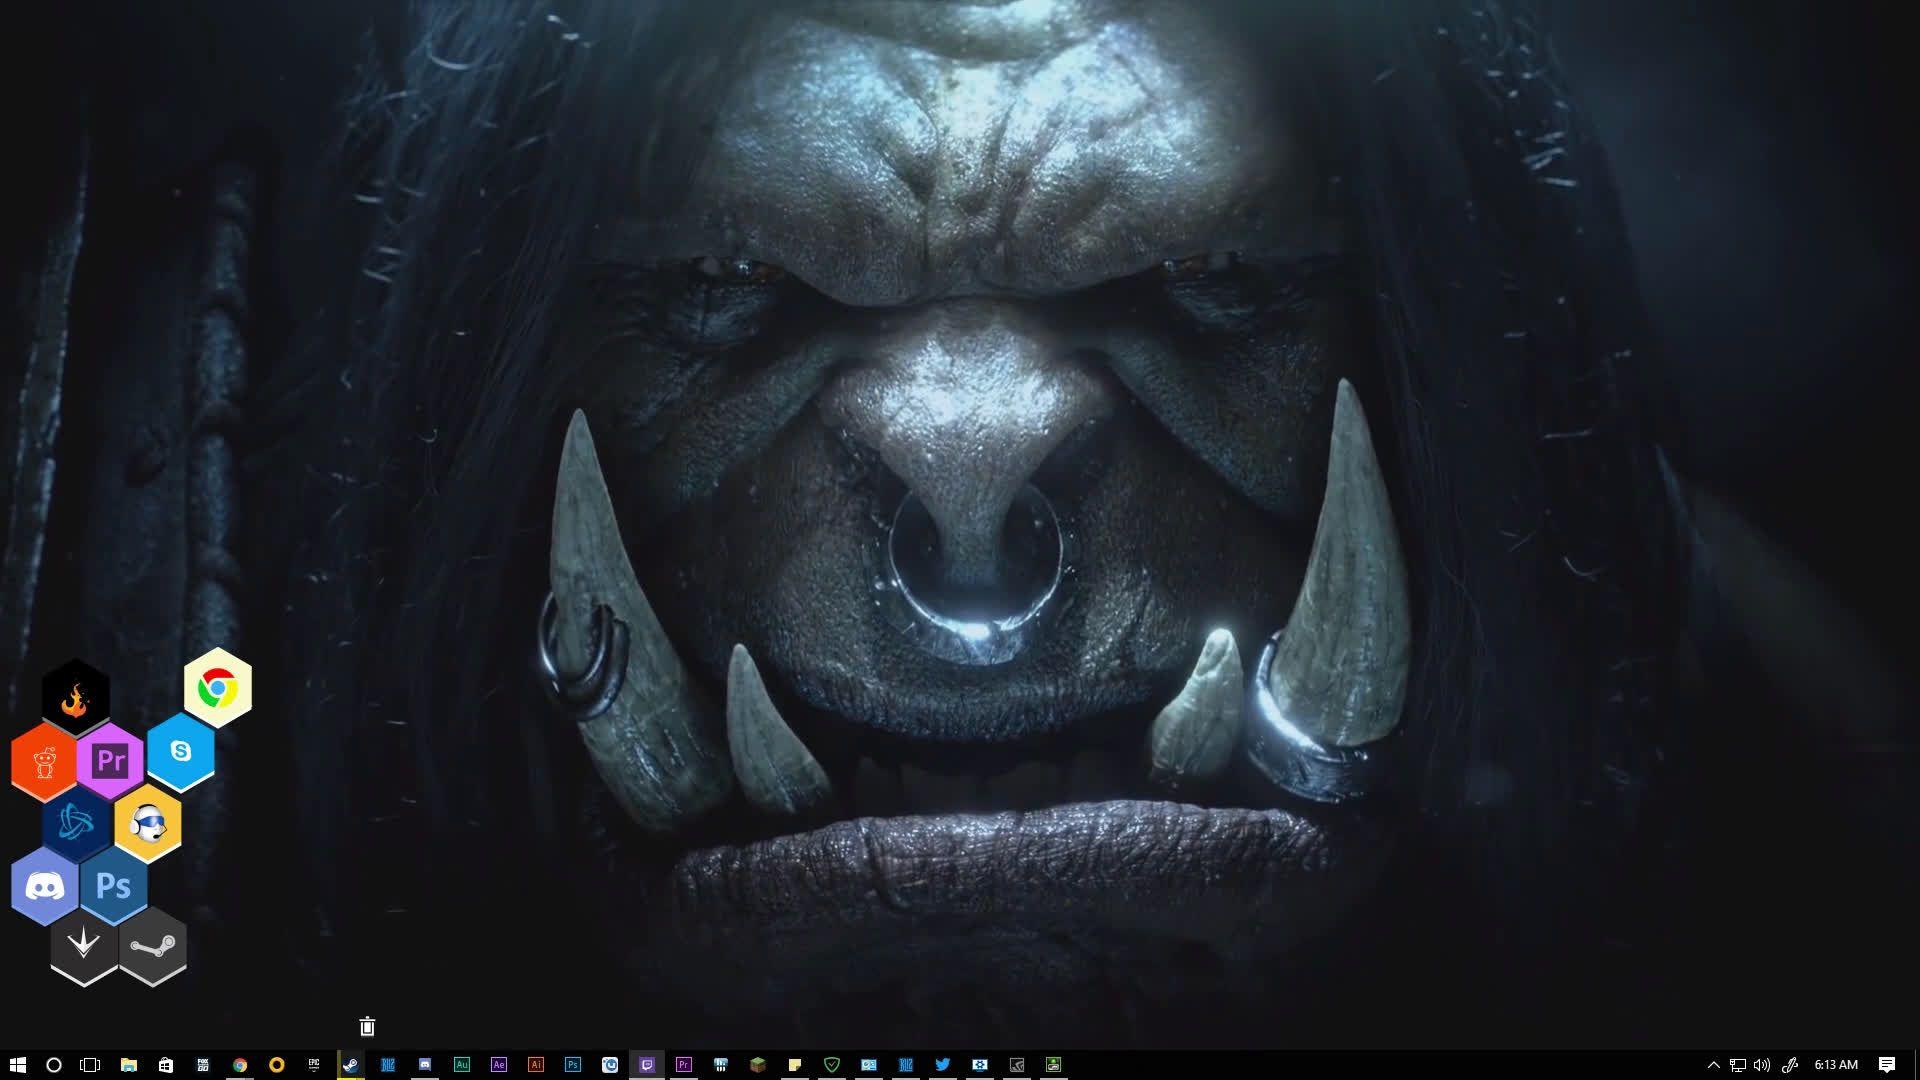Launch Minecraft from the taskbar
Screen dimensions: 1920x1080
click(x=758, y=1065)
